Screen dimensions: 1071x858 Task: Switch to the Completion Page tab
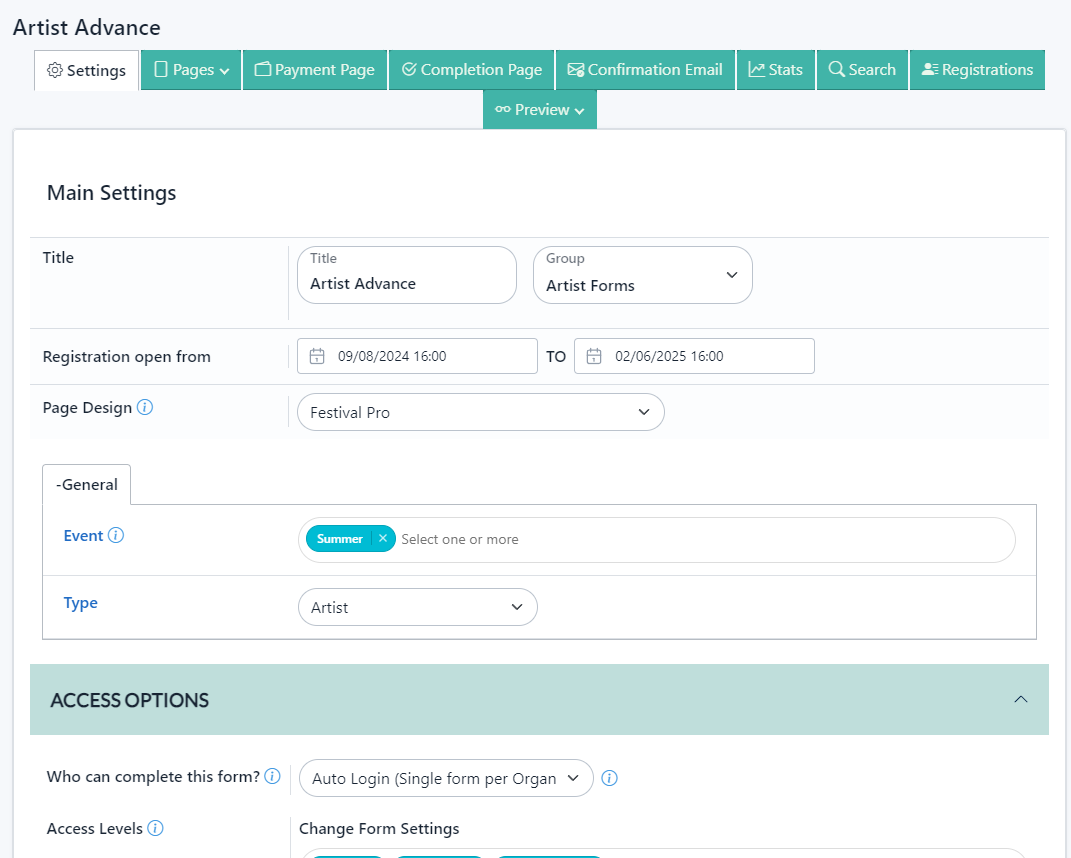click(472, 70)
